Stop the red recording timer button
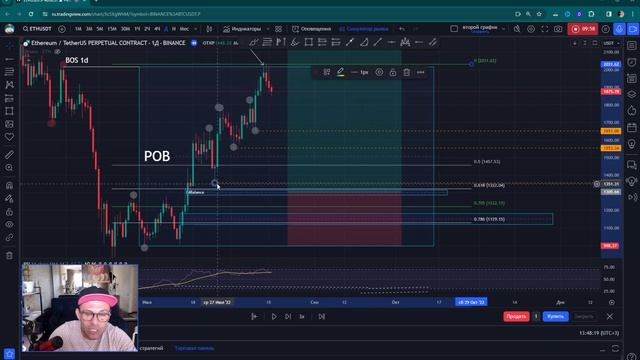Image resolution: width=640 pixels, height=360 pixels. (x=583, y=29)
